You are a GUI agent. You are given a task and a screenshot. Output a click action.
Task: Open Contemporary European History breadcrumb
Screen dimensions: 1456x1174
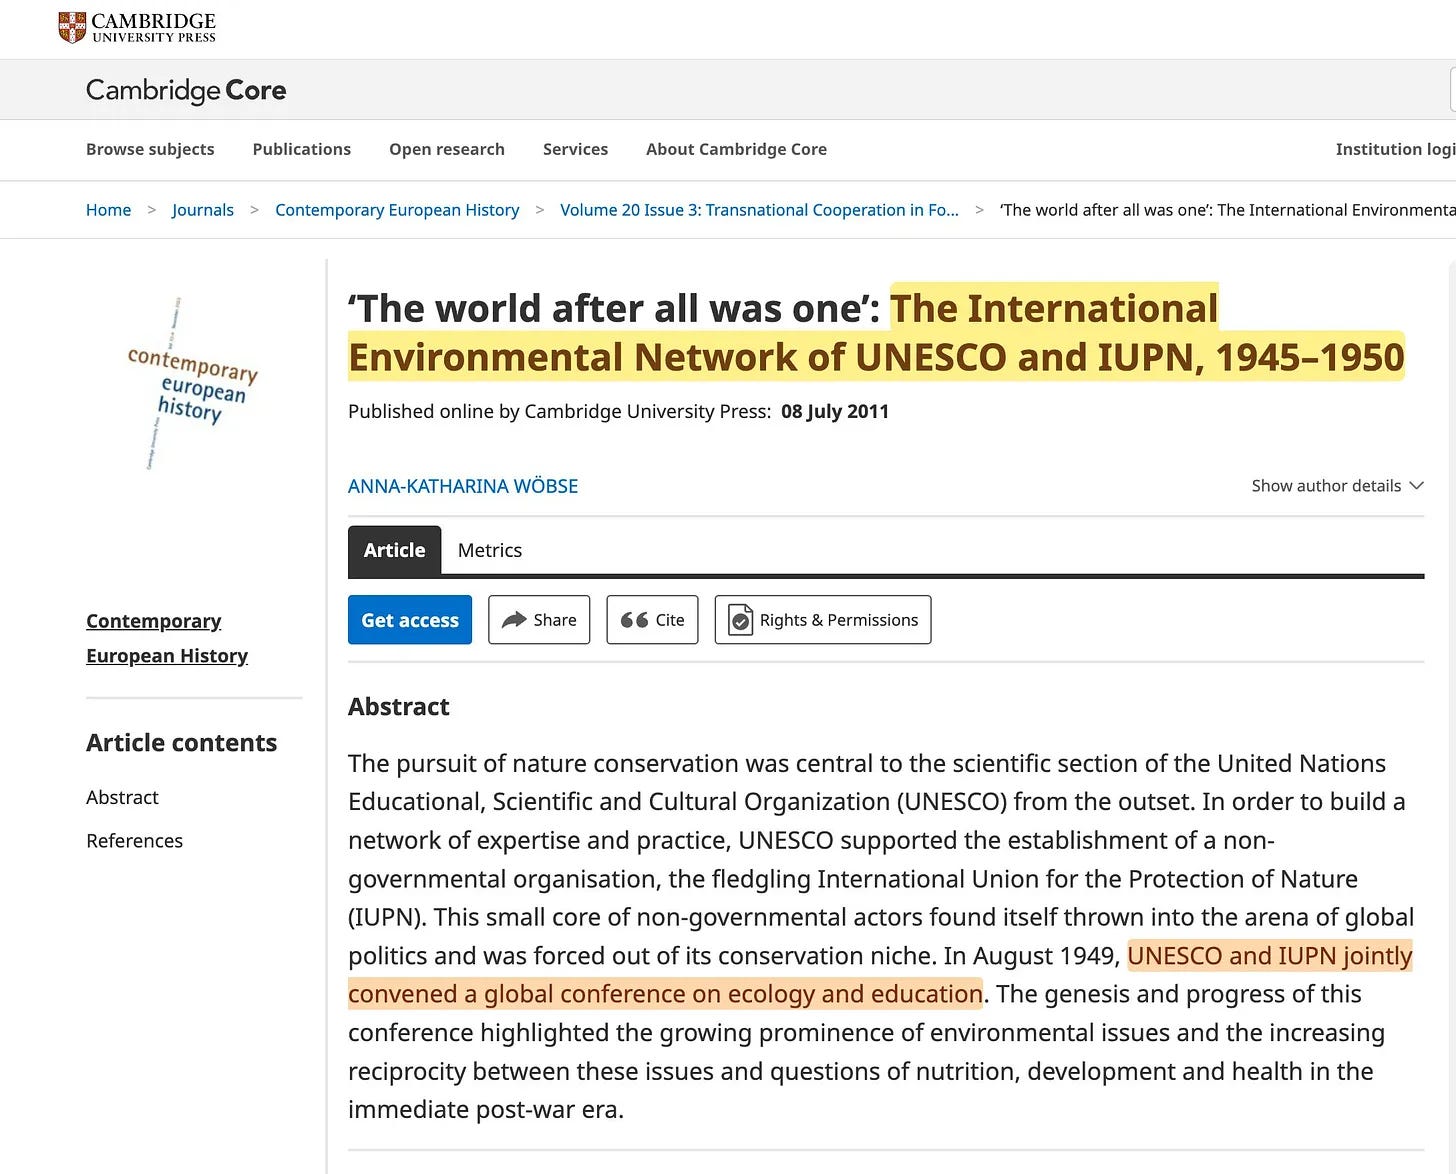coord(397,210)
